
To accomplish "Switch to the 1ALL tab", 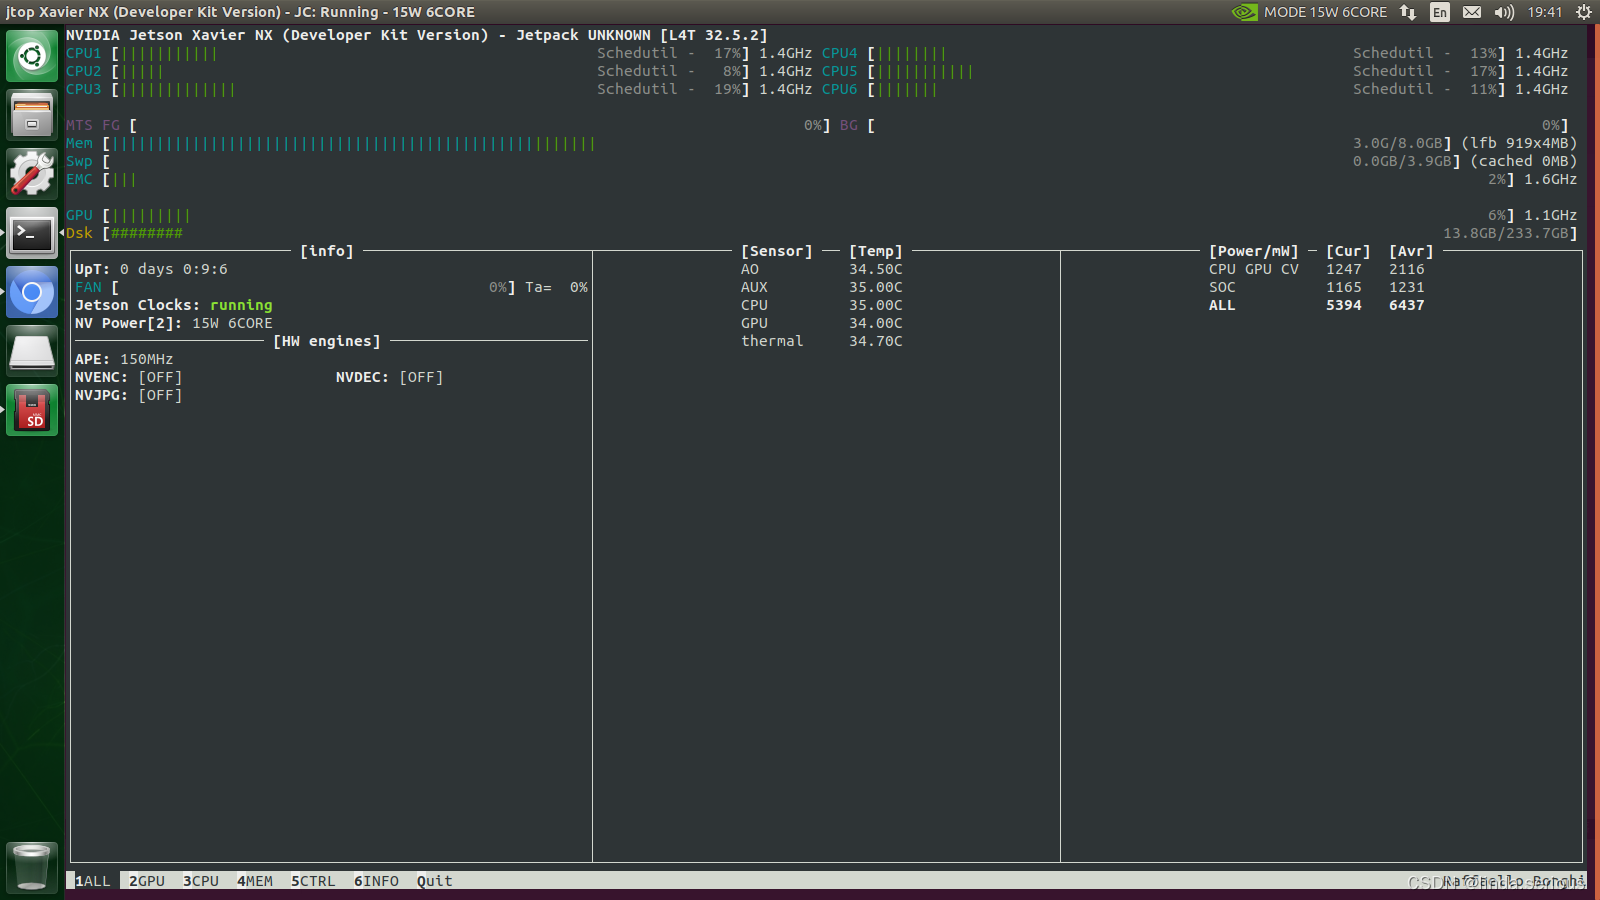I will [93, 881].
